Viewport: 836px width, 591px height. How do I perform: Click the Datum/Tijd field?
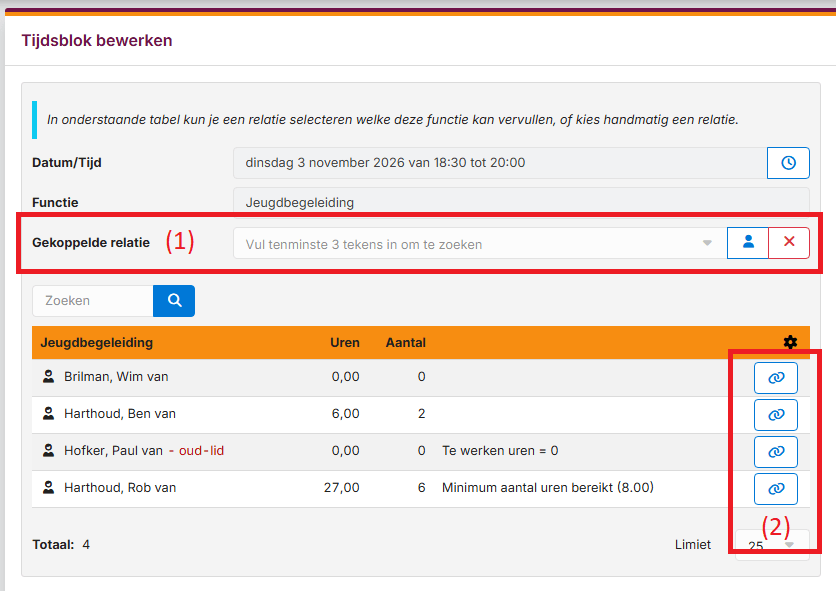click(x=500, y=163)
